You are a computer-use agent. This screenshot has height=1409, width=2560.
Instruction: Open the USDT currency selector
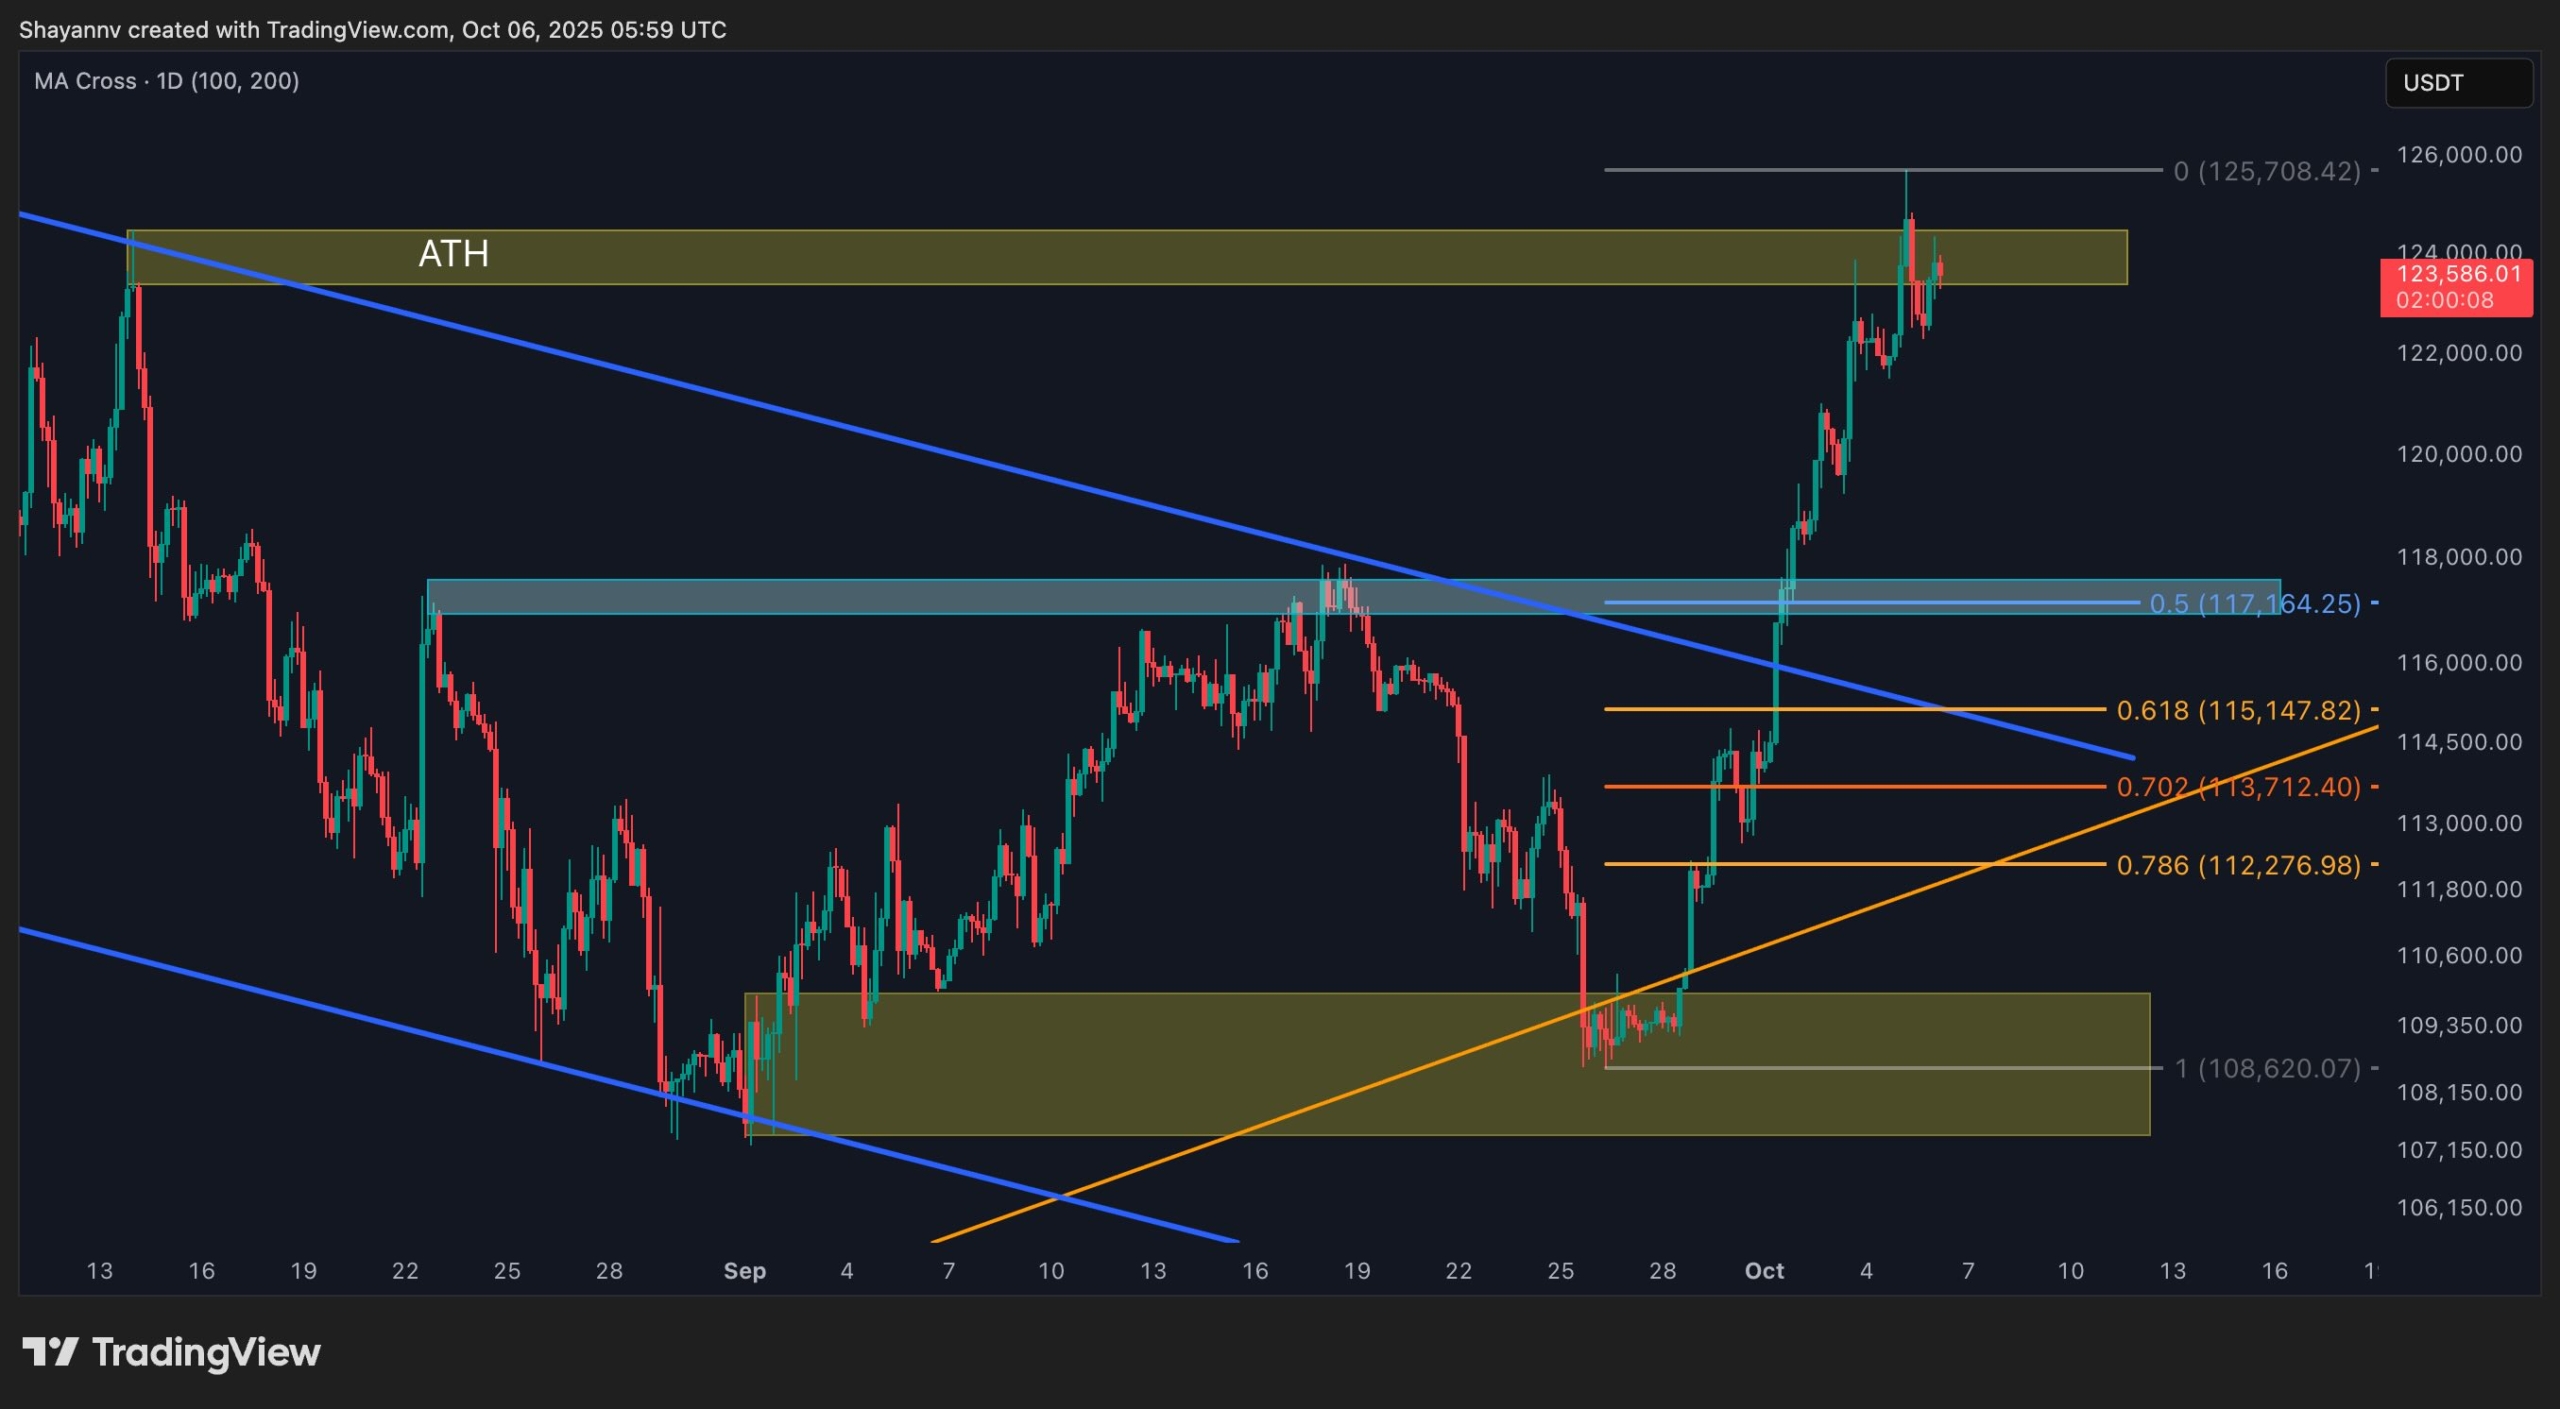click(x=2458, y=83)
